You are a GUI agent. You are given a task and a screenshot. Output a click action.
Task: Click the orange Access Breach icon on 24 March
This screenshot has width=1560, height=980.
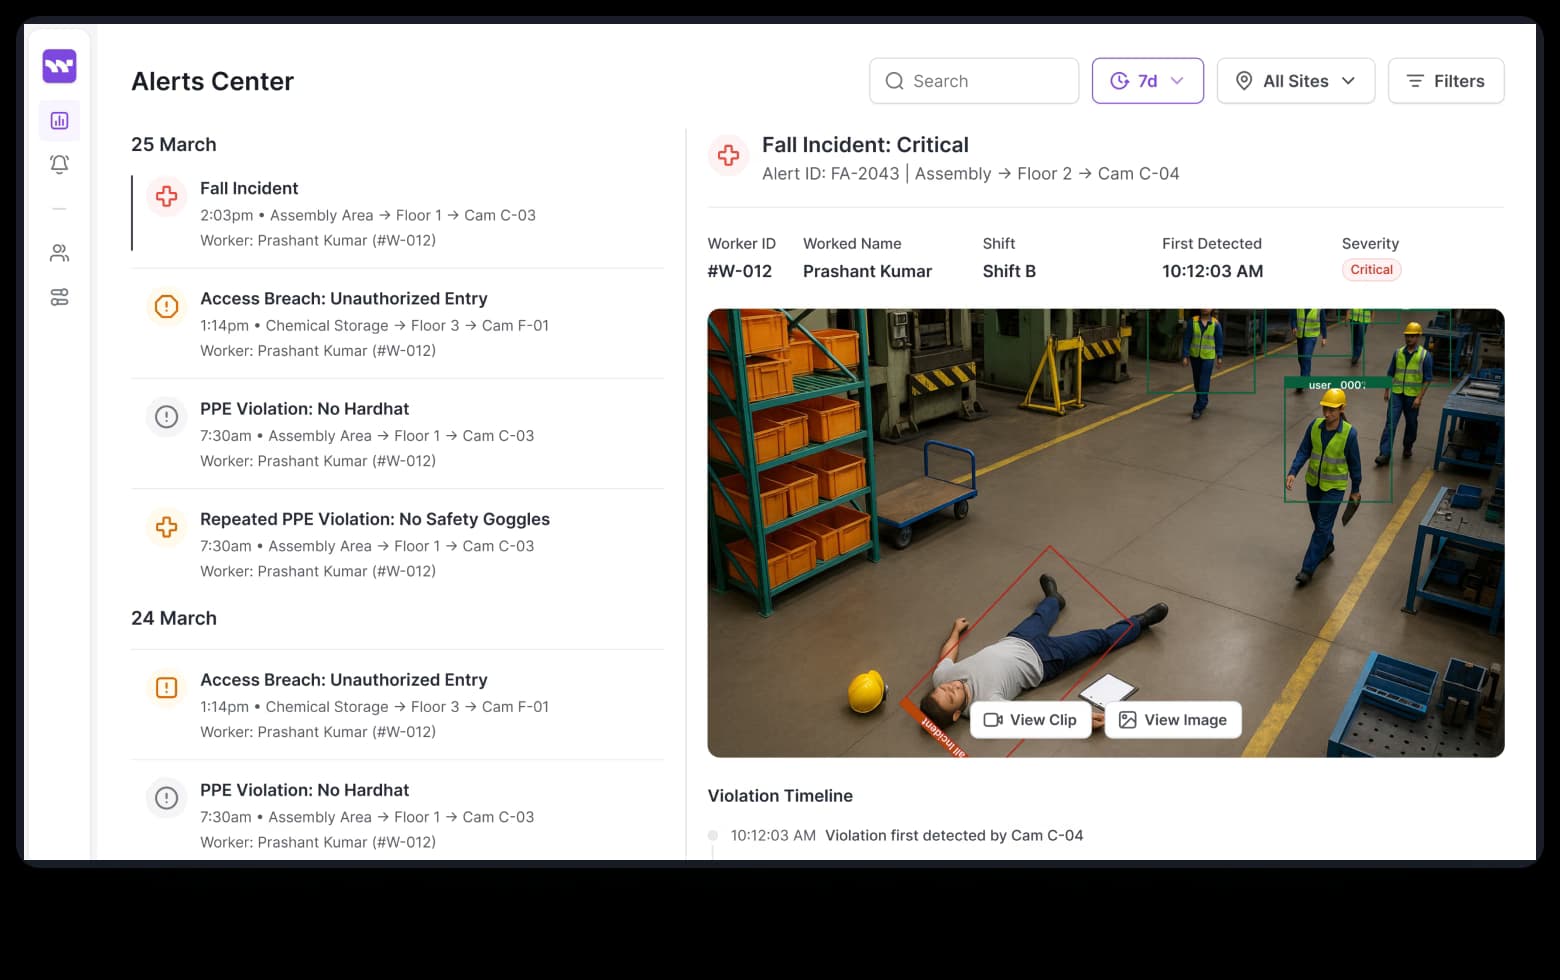pyautogui.click(x=167, y=688)
